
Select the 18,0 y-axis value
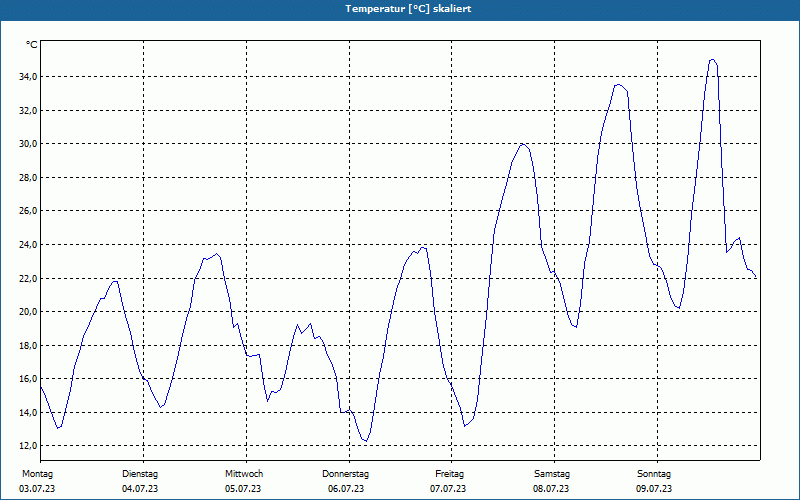coord(28,345)
